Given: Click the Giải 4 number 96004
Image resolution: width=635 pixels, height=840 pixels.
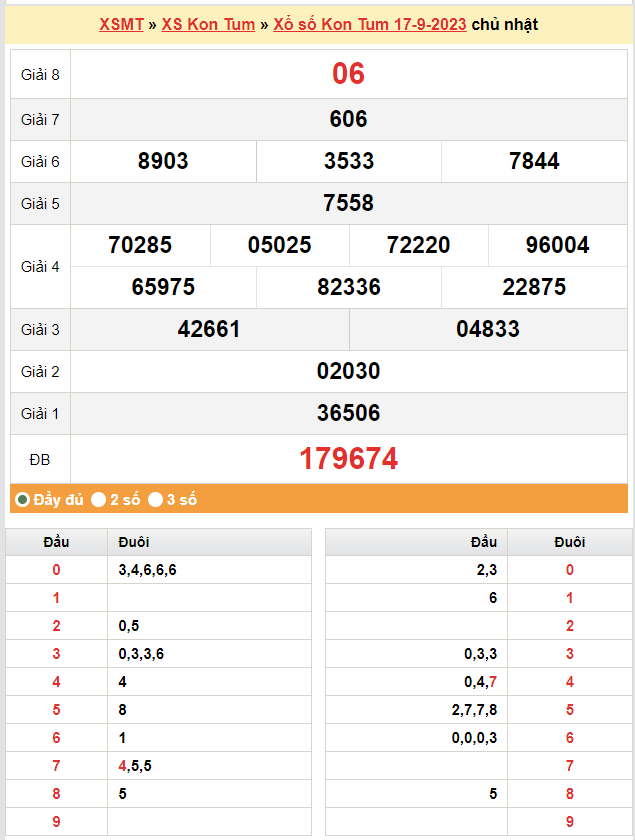Looking at the screenshot, I should pyautogui.click(x=558, y=245).
